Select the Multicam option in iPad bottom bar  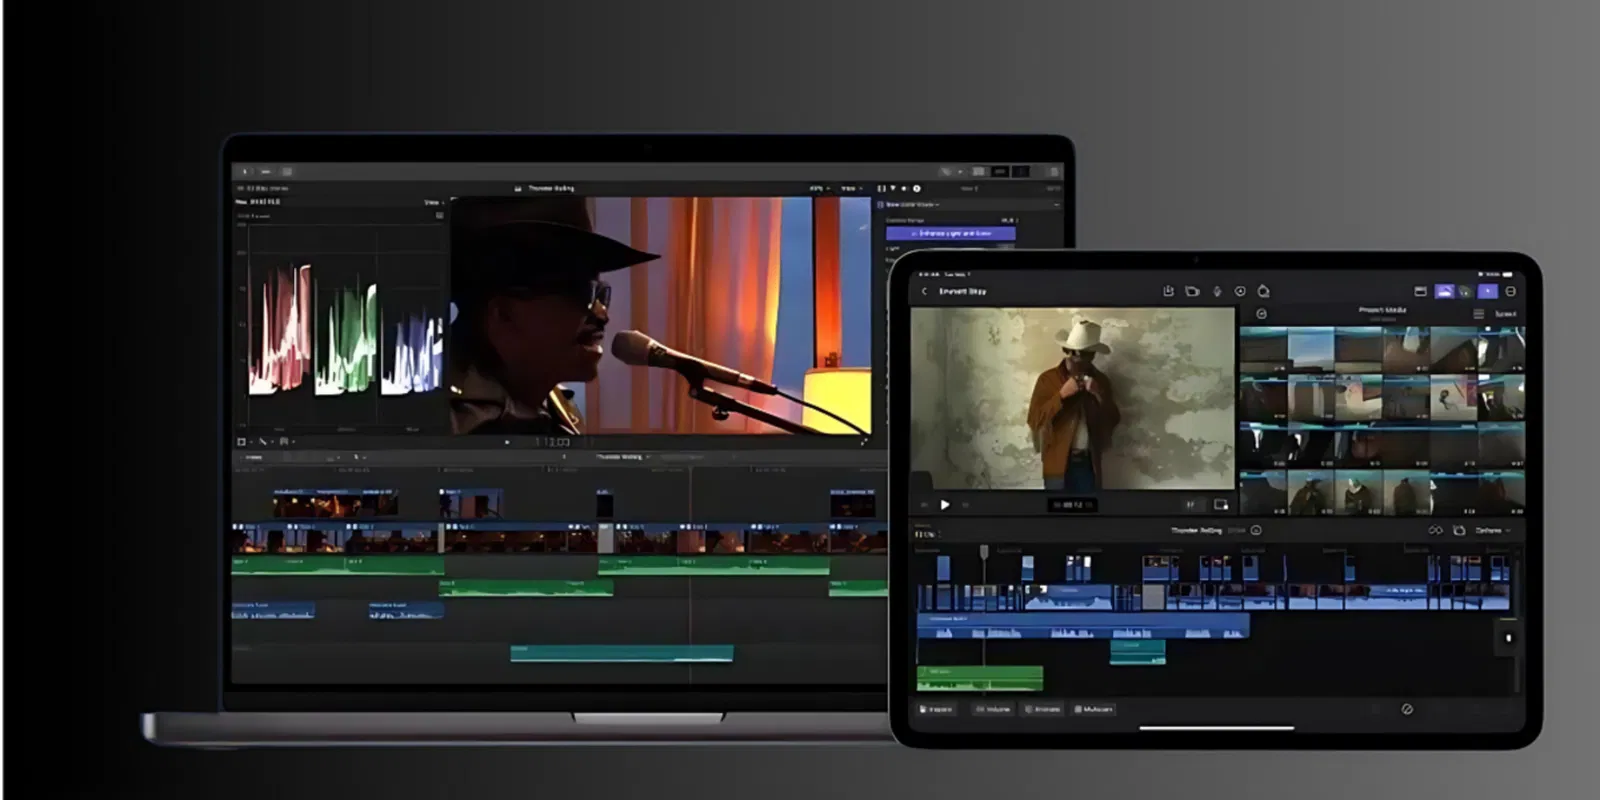pos(1093,709)
